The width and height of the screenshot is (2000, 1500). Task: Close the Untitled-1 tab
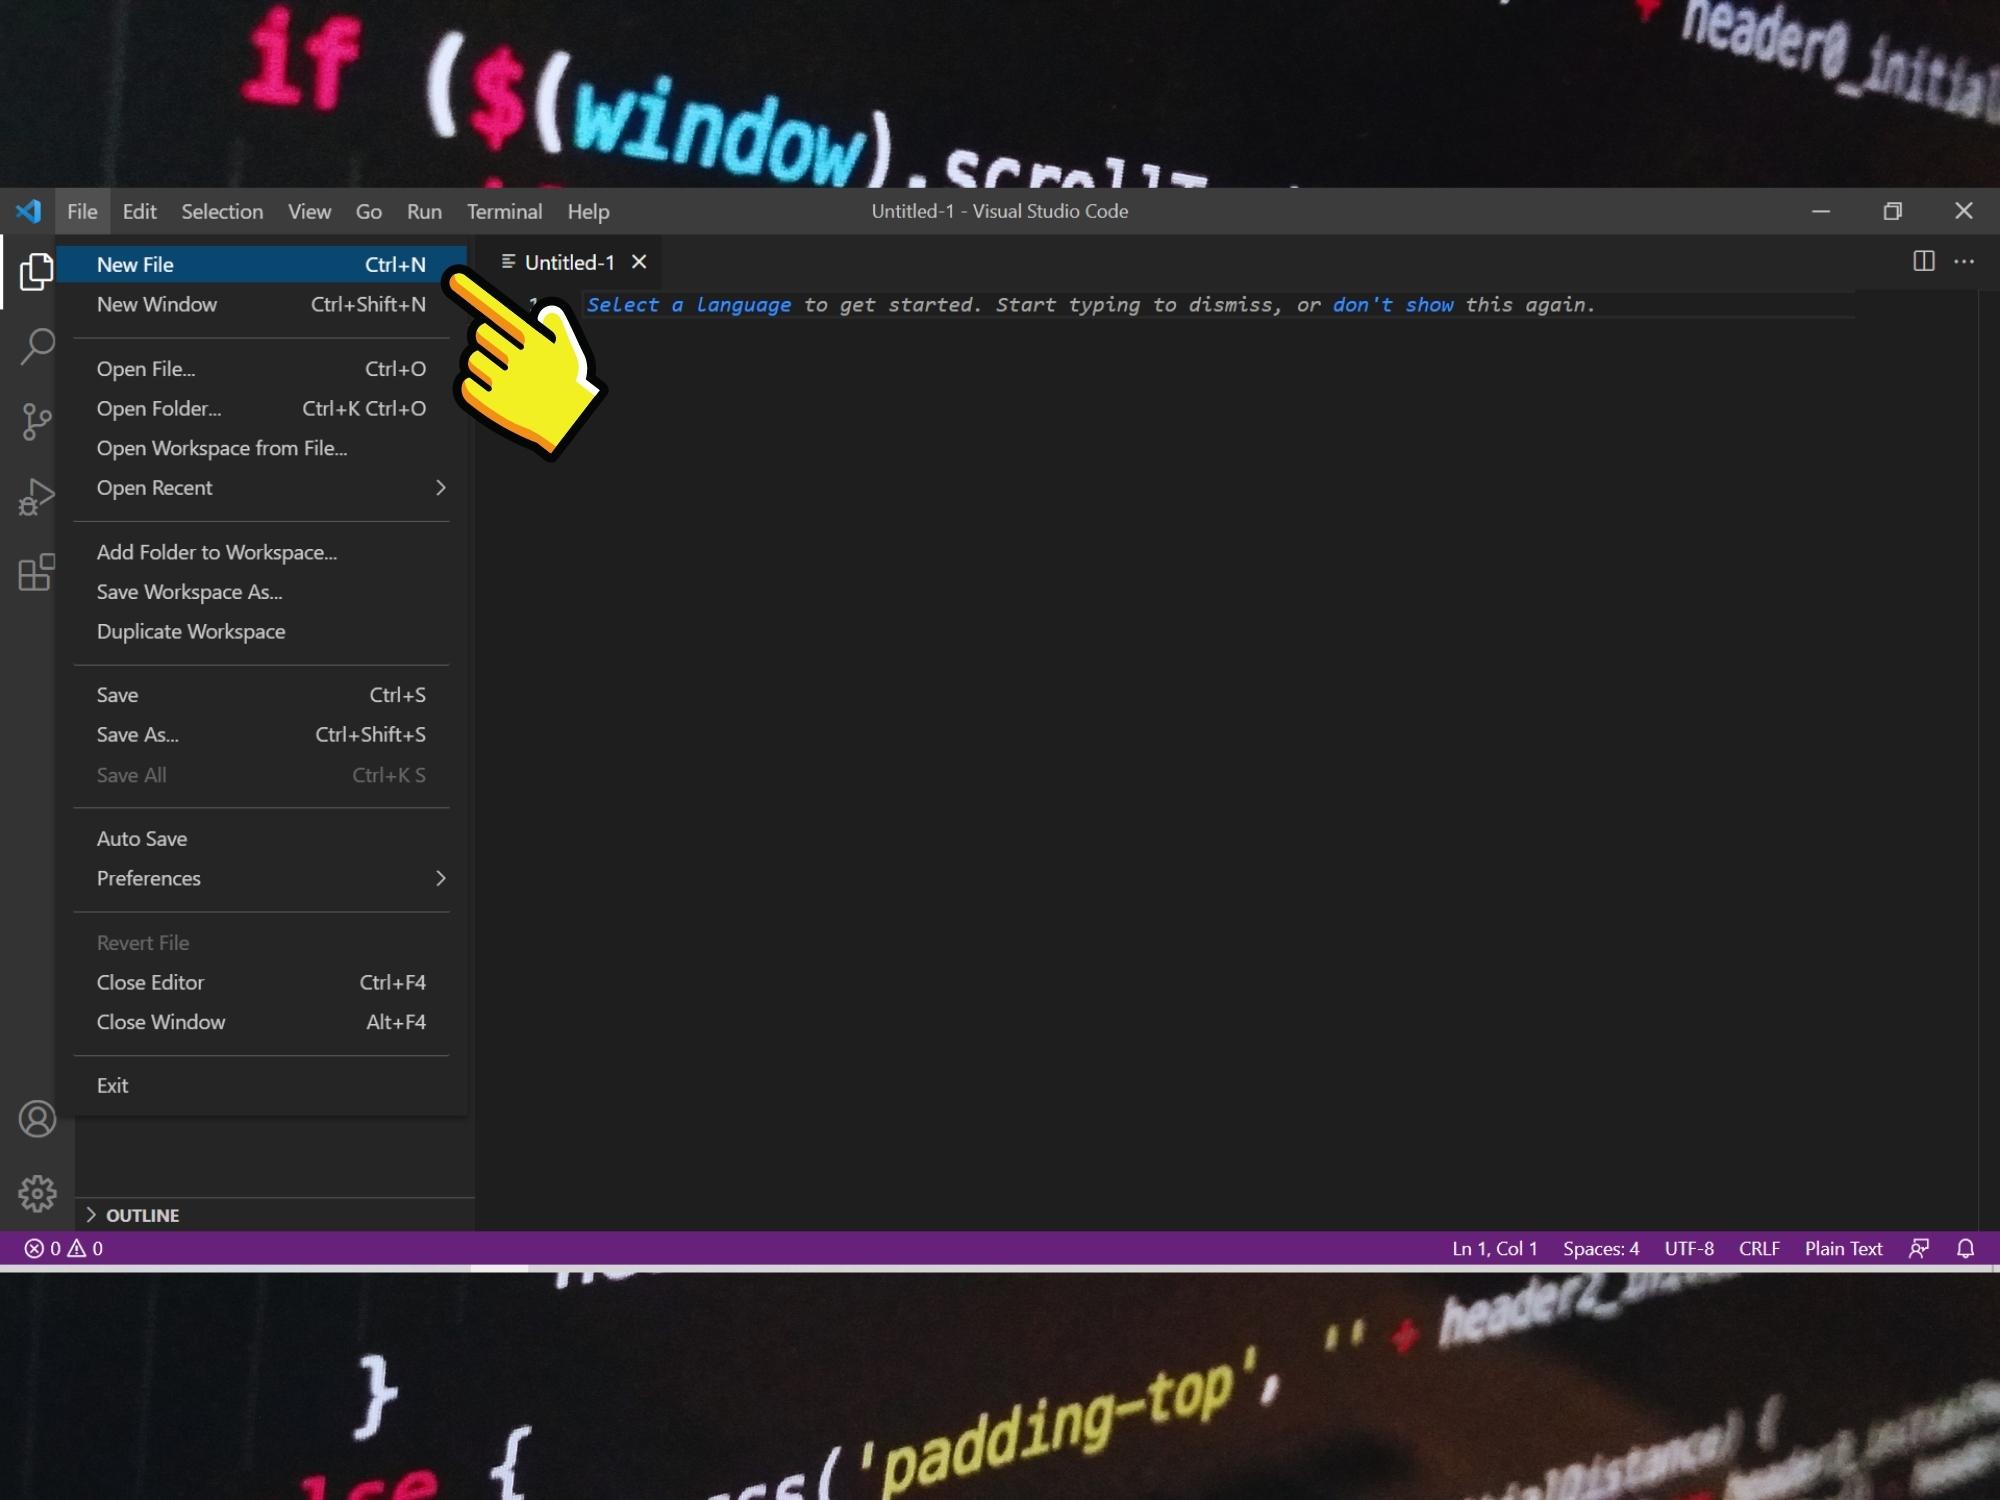[x=639, y=262]
